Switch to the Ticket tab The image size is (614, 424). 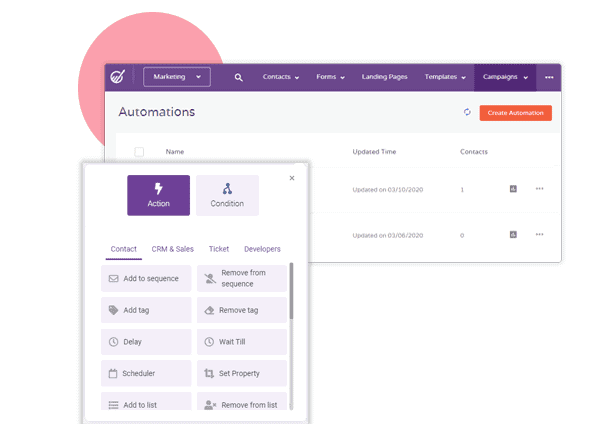(219, 249)
